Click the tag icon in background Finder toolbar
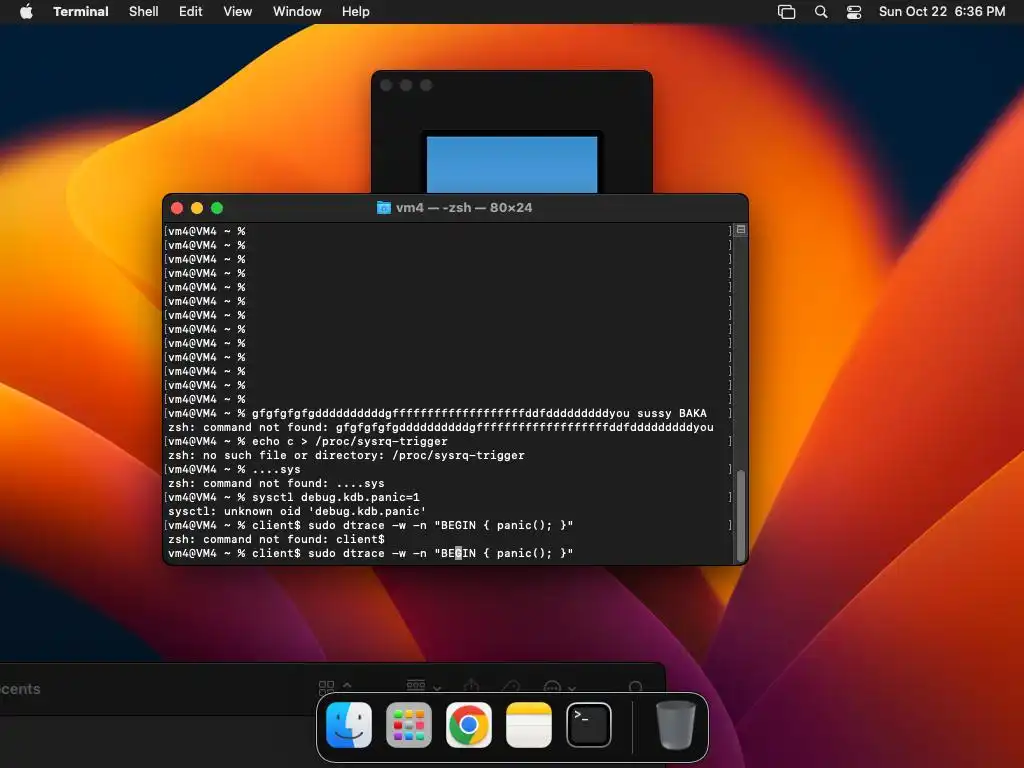This screenshot has height=768, width=1024. pyautogui.click(x=512, y=686)
